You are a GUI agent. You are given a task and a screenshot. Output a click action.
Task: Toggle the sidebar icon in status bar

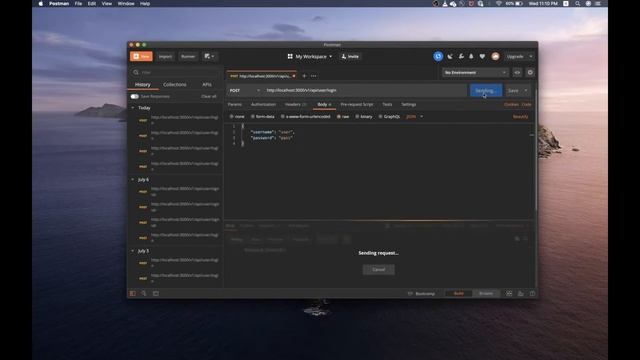point(133,293)
